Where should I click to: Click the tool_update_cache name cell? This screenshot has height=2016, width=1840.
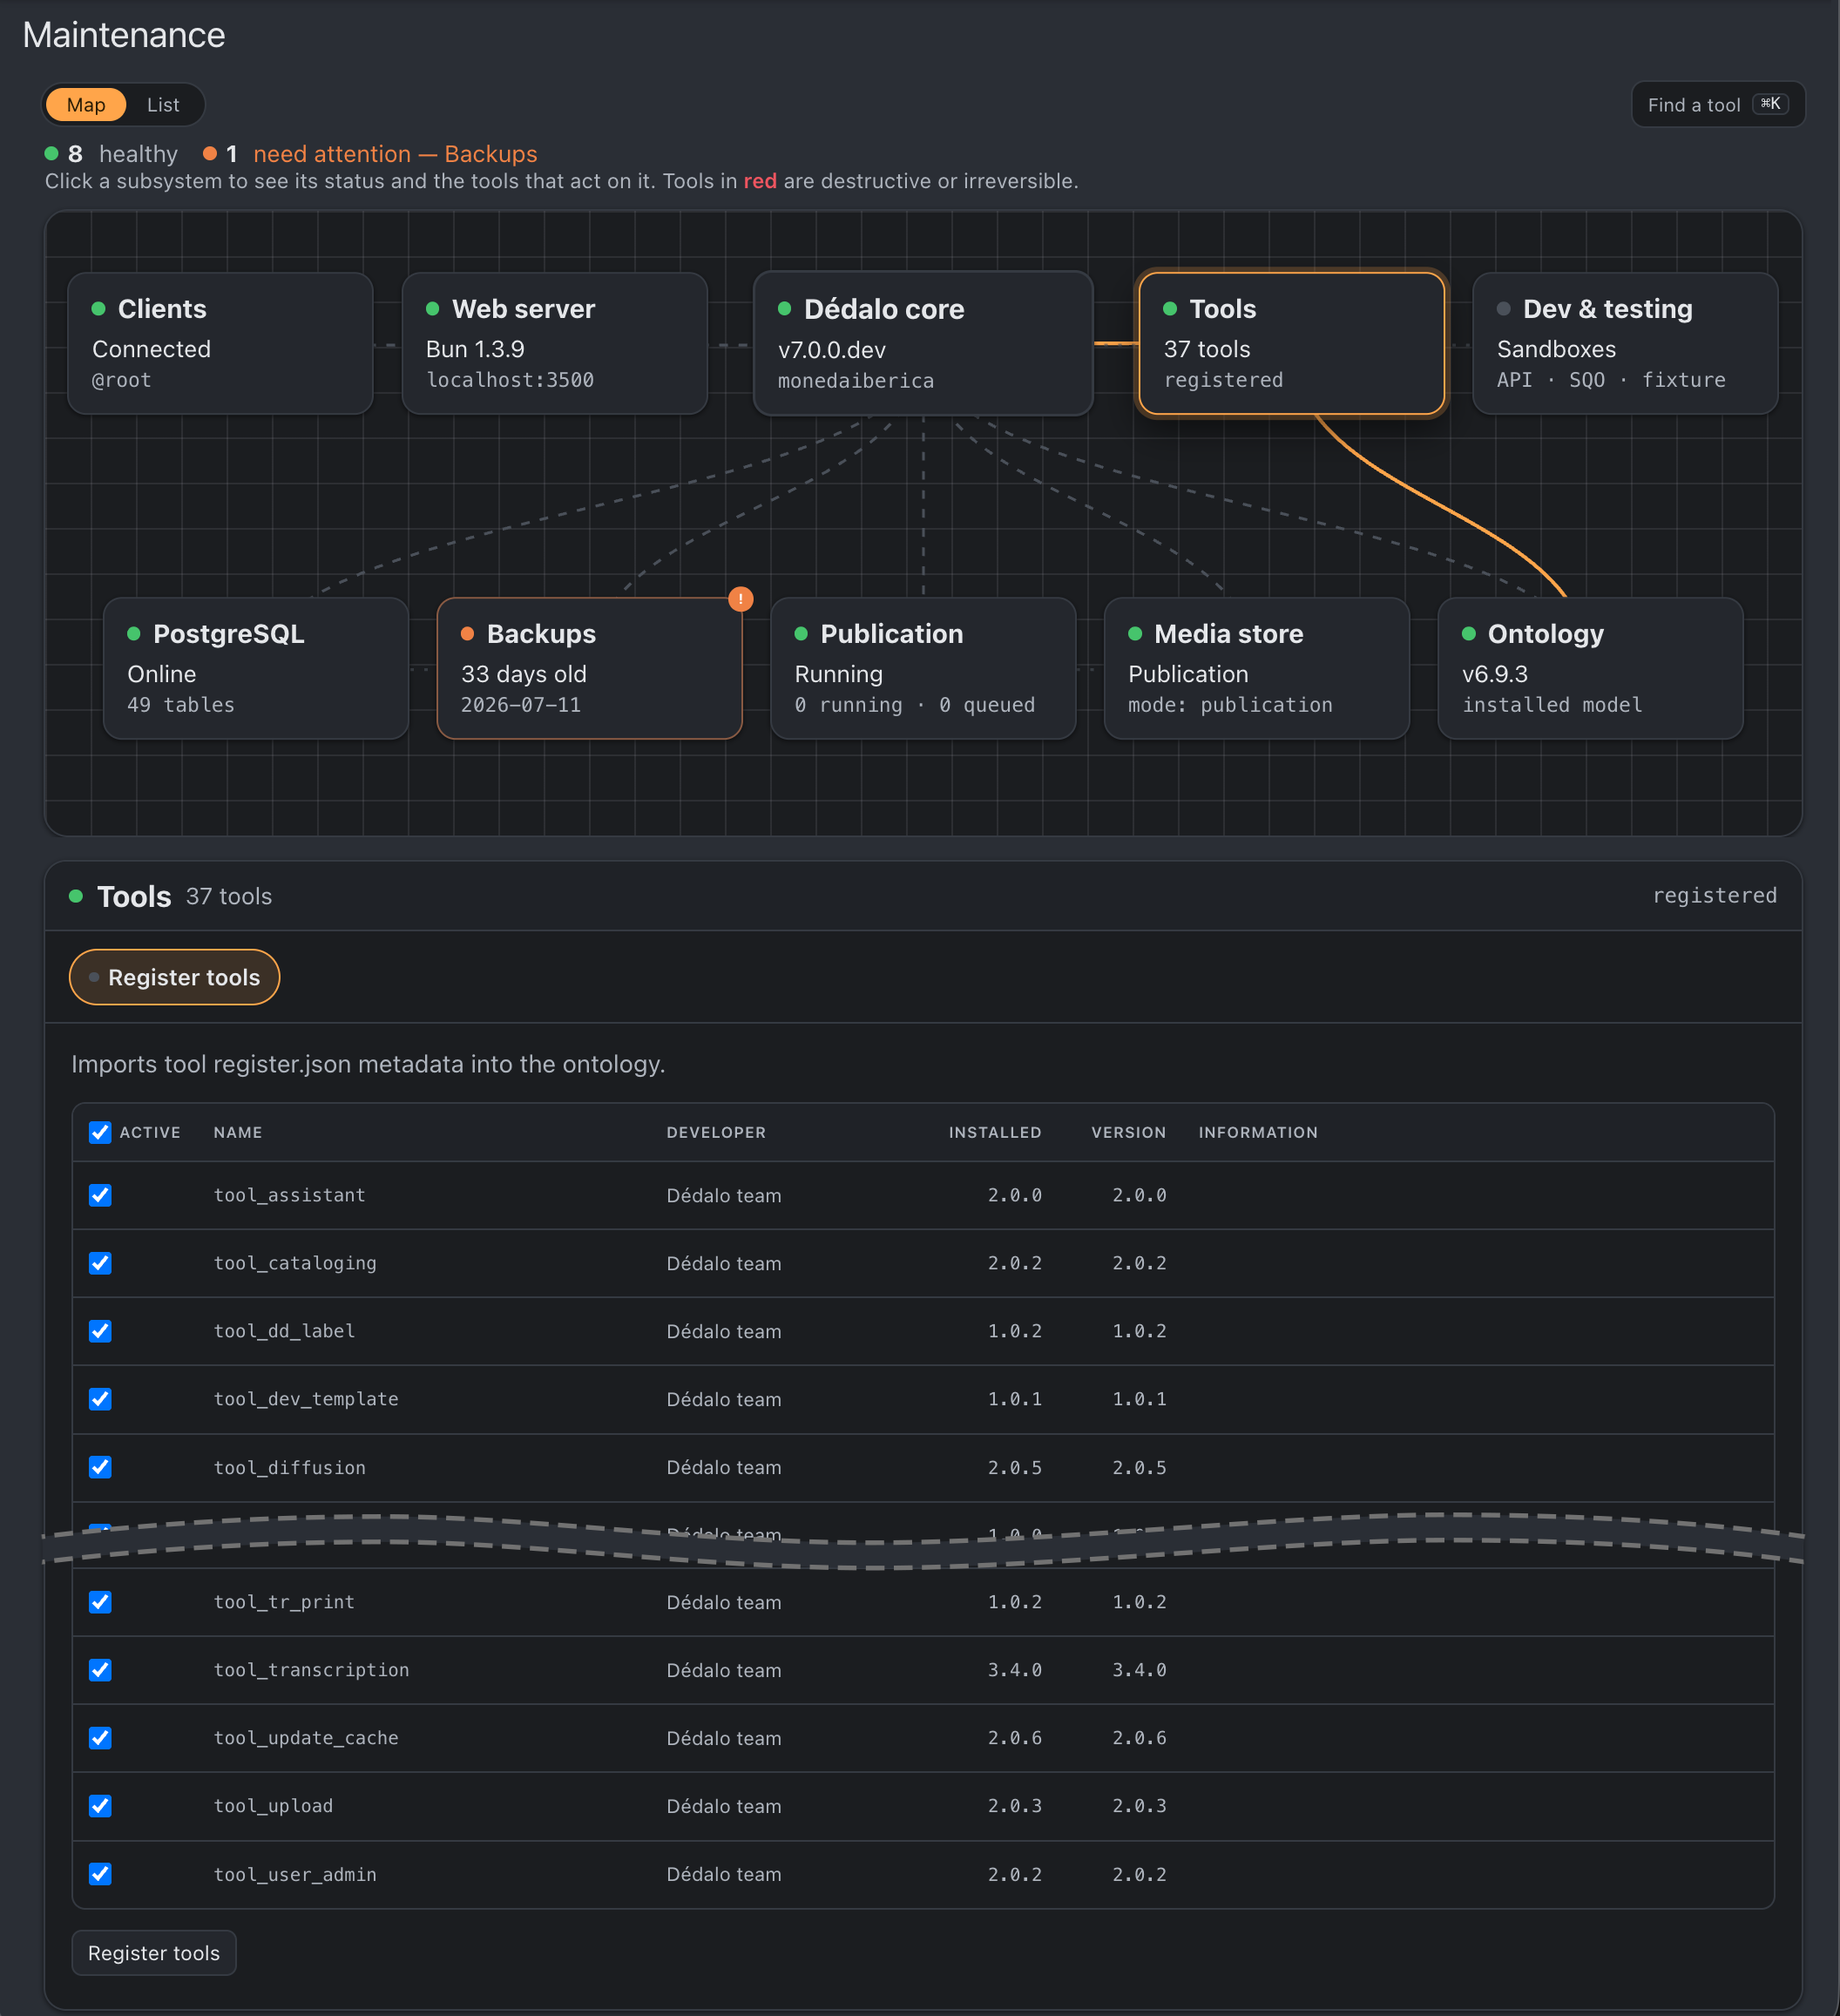pos(306,1738)
